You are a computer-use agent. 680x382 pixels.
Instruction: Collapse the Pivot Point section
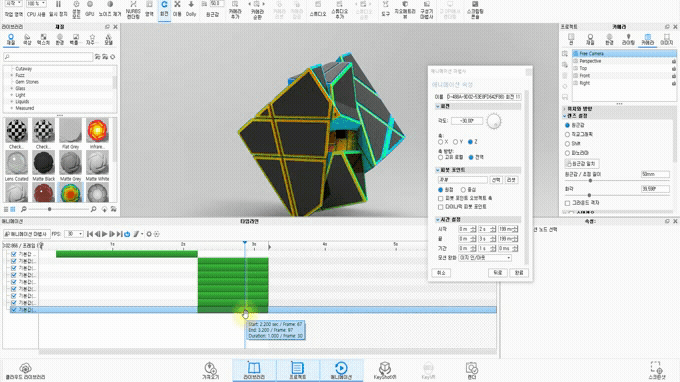[x=438, y=170]
